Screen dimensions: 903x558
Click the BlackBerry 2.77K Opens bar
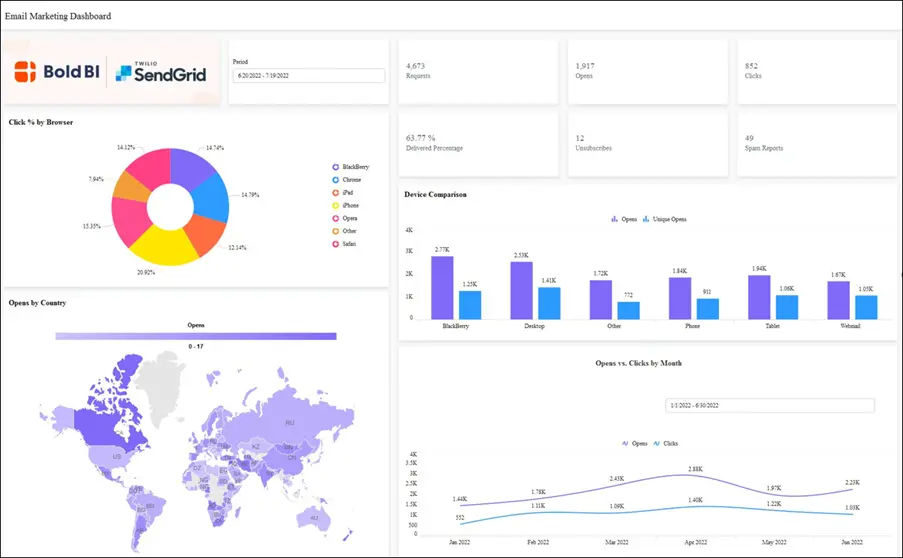(x=442, y=287)
